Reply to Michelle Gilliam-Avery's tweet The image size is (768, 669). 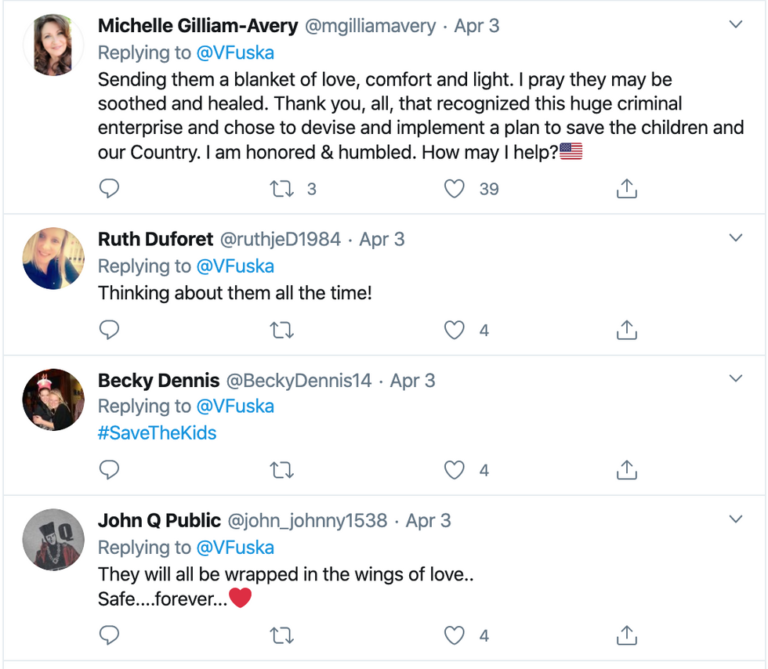pyautogui.click(x=109, y=189)
